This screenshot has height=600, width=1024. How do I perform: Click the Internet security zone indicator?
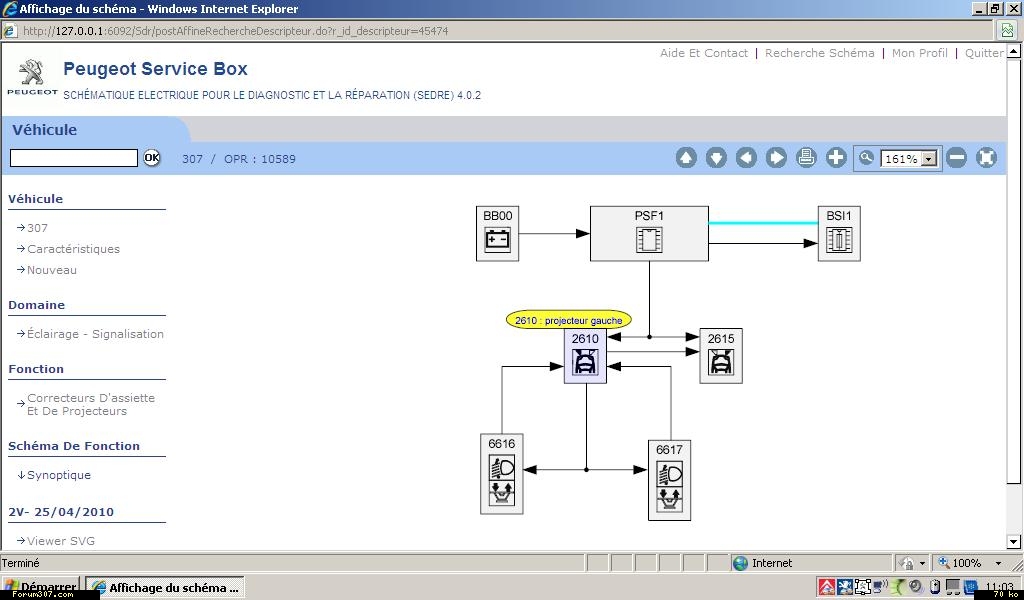point(762,563)
